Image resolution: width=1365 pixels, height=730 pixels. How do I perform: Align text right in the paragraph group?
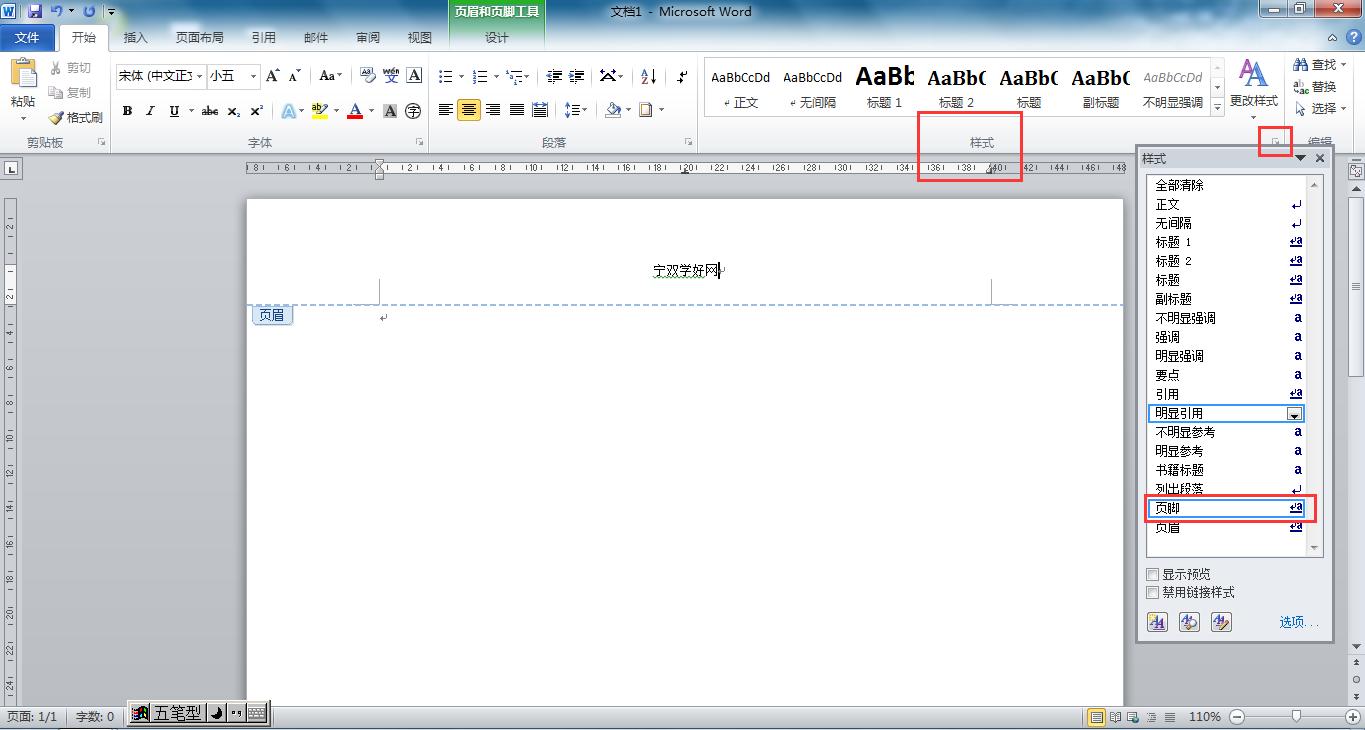493,110
